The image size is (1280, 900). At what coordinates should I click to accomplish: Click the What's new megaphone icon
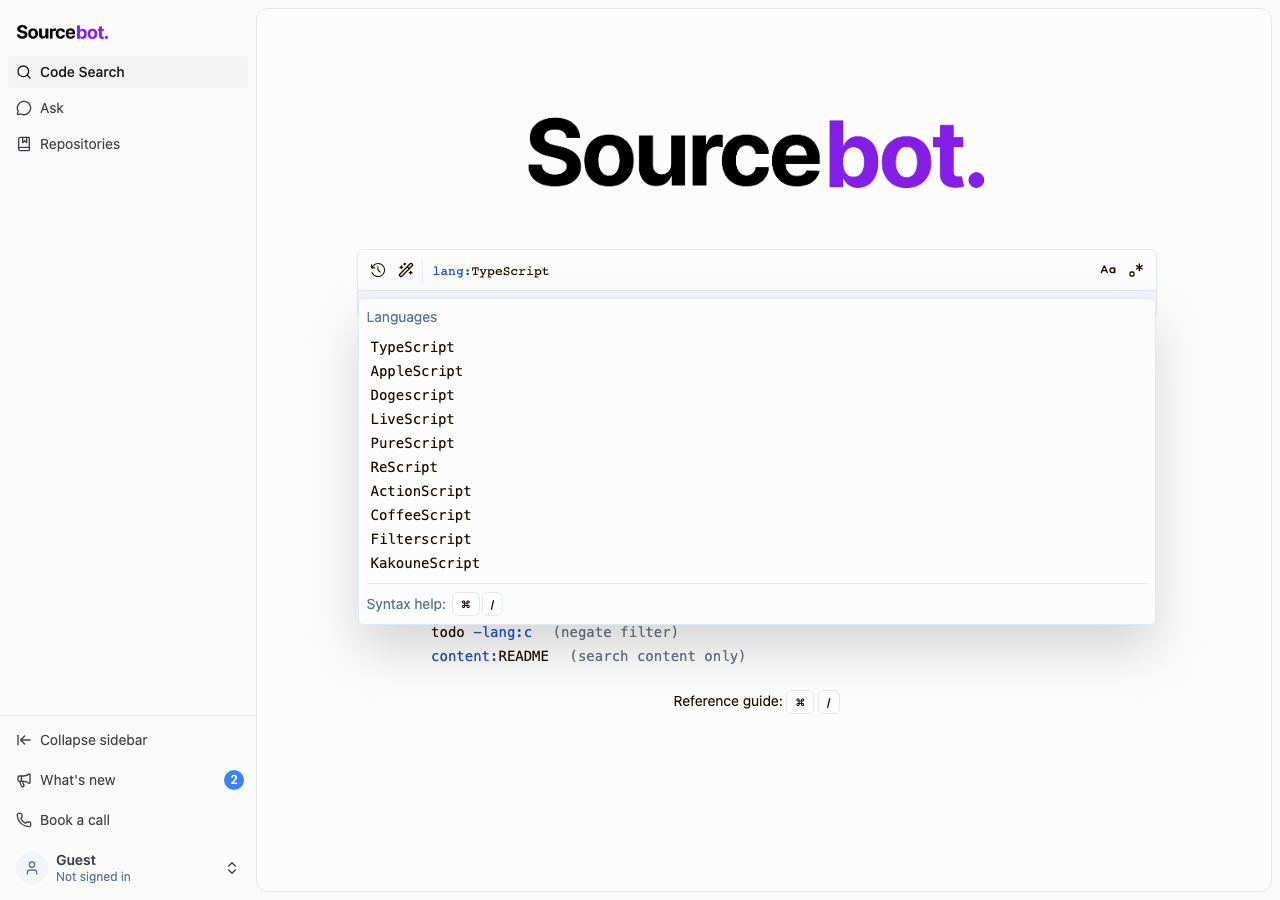coord(24,780)
